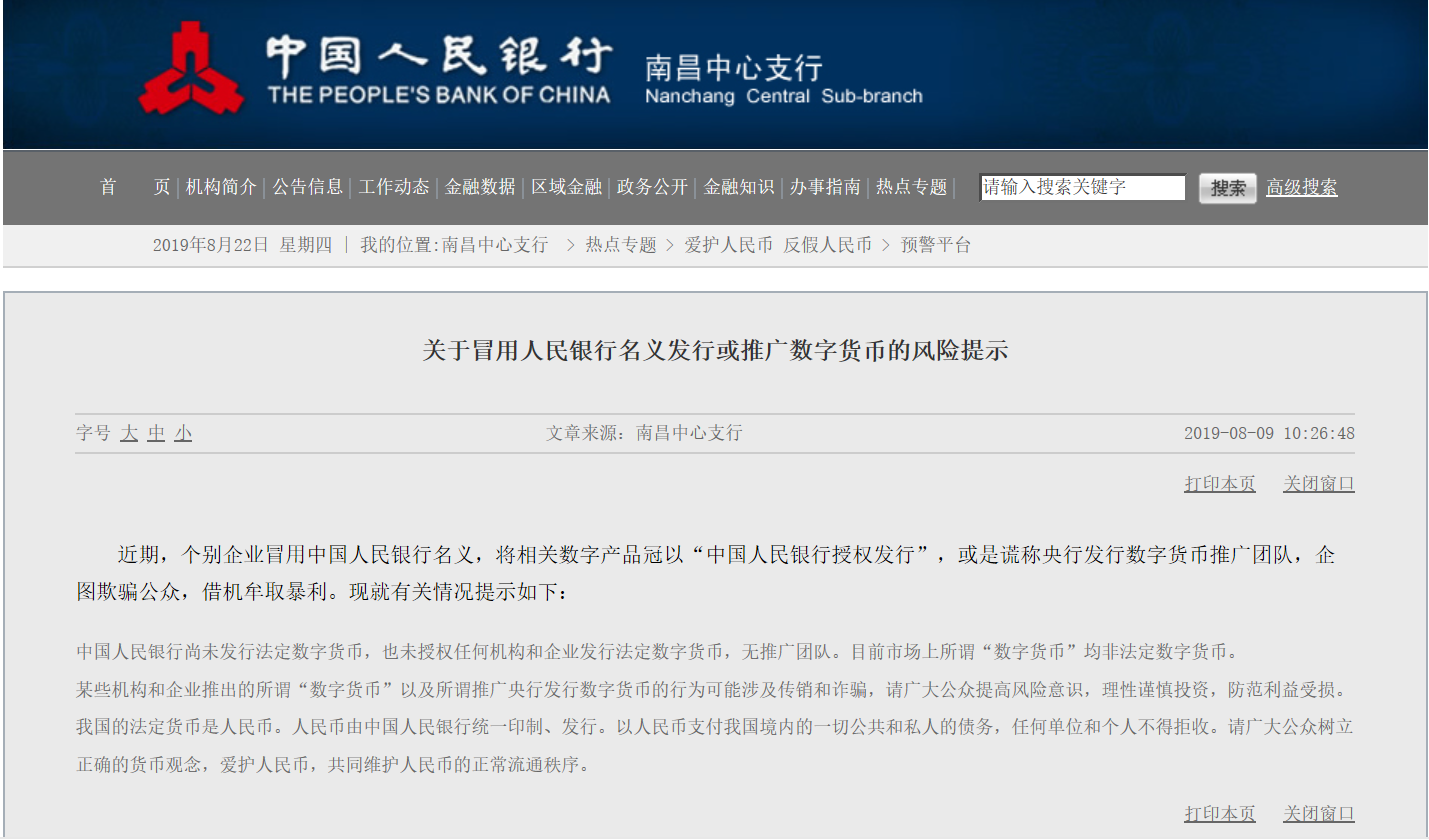This screenshot has height=840, width=1429.
Task: Open the 政务公开 menu item
Action: pyautogui.click(x=651, y=188)
